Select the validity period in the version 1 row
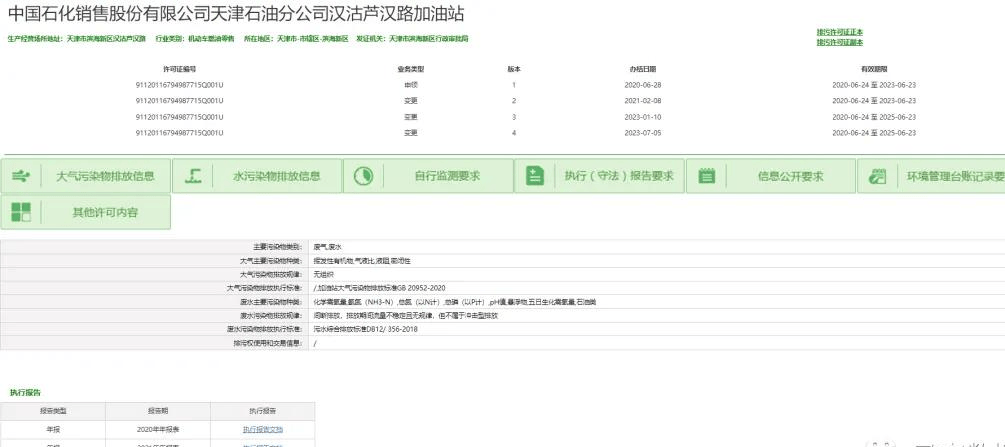Image resolution: width=1005 pixels, height=447 pixels. point(874,85)
